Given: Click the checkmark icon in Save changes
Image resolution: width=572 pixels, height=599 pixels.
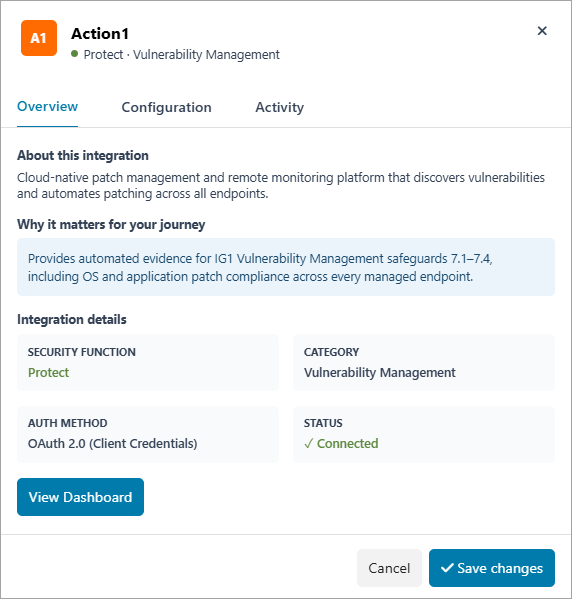Looking at the screenshot, I should pyautogui.click(x=447, y=568).
